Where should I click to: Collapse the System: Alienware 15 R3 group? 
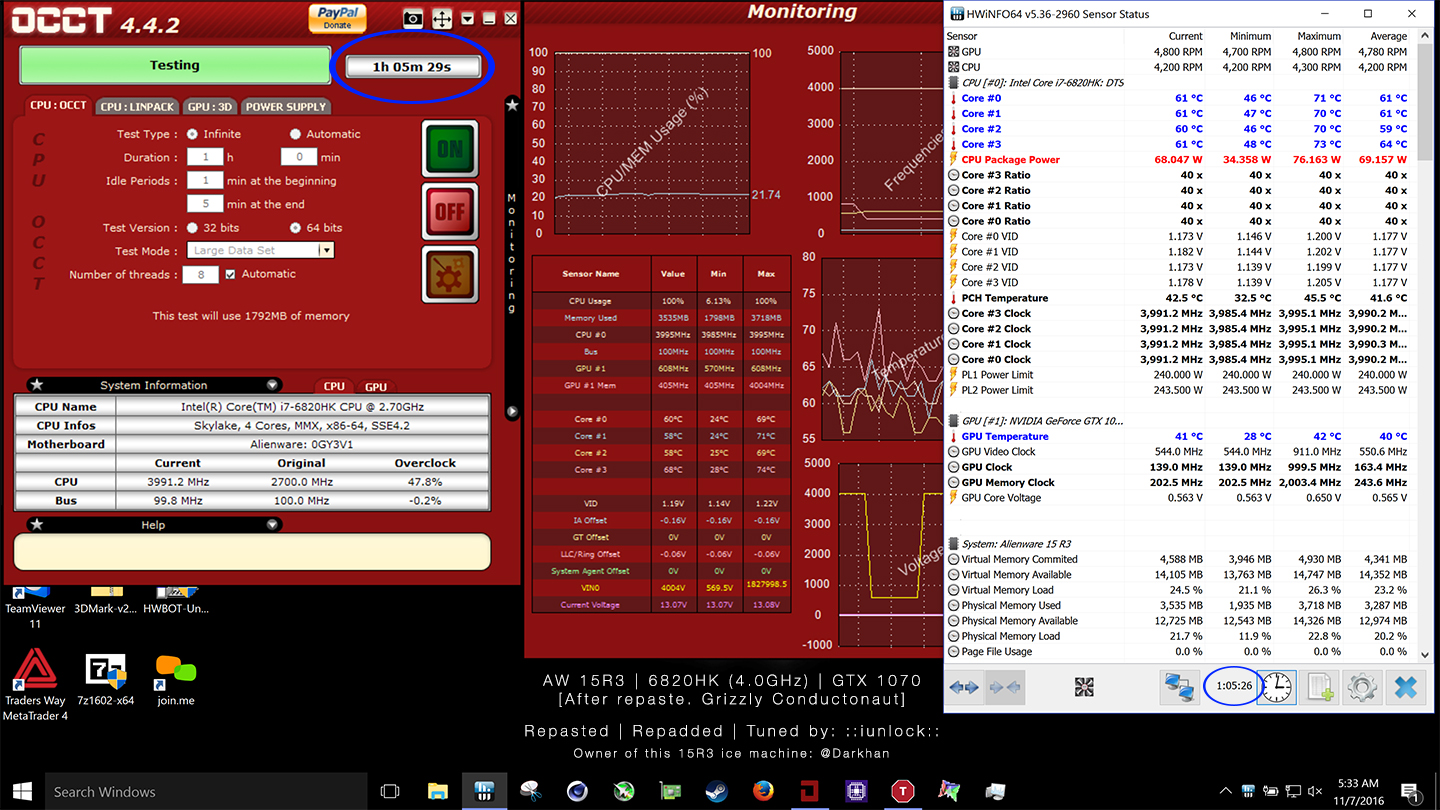(953, 544)
